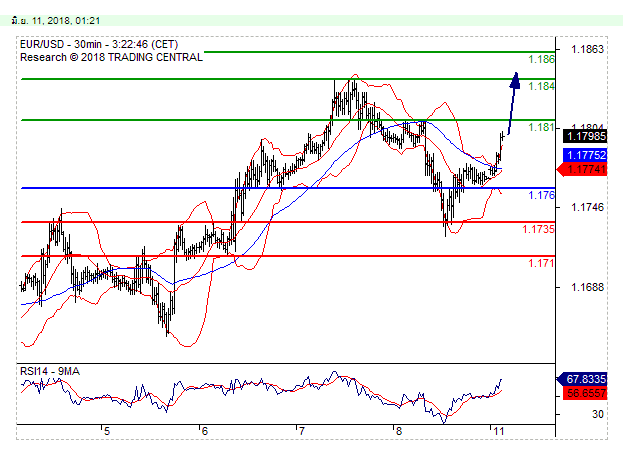Image resolution: width=623 pixels, height=455 pixels.
Task: Click the 1.181 resistance level label
Action: [x=541, y=127]
